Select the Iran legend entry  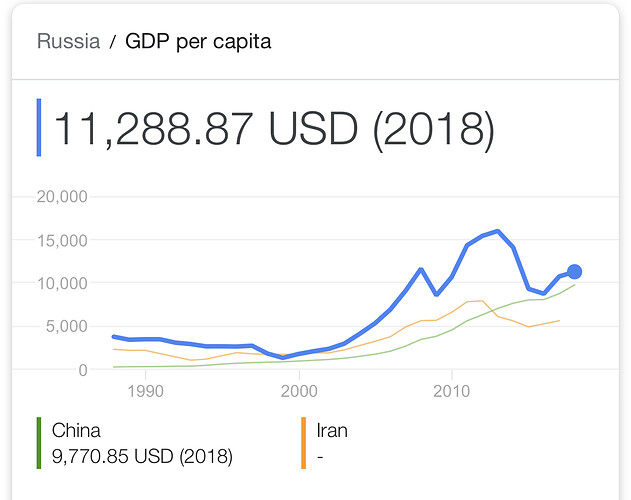(x=332, y=432)
